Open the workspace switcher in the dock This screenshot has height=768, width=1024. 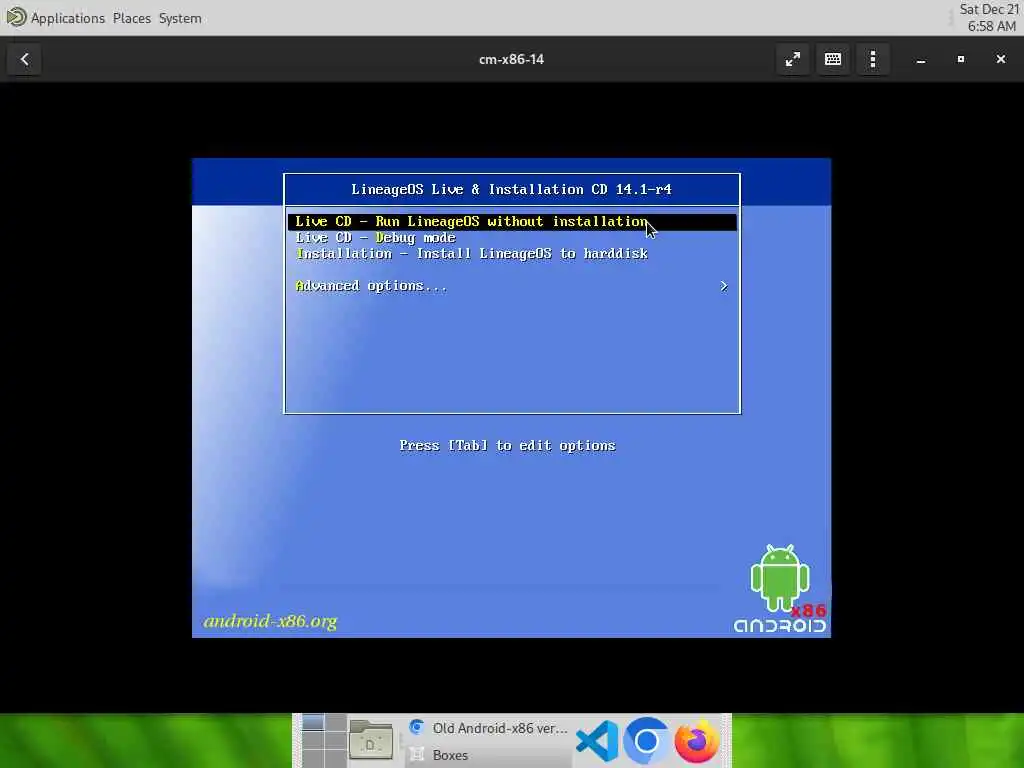pyautogui.click(x=324, y=741)
